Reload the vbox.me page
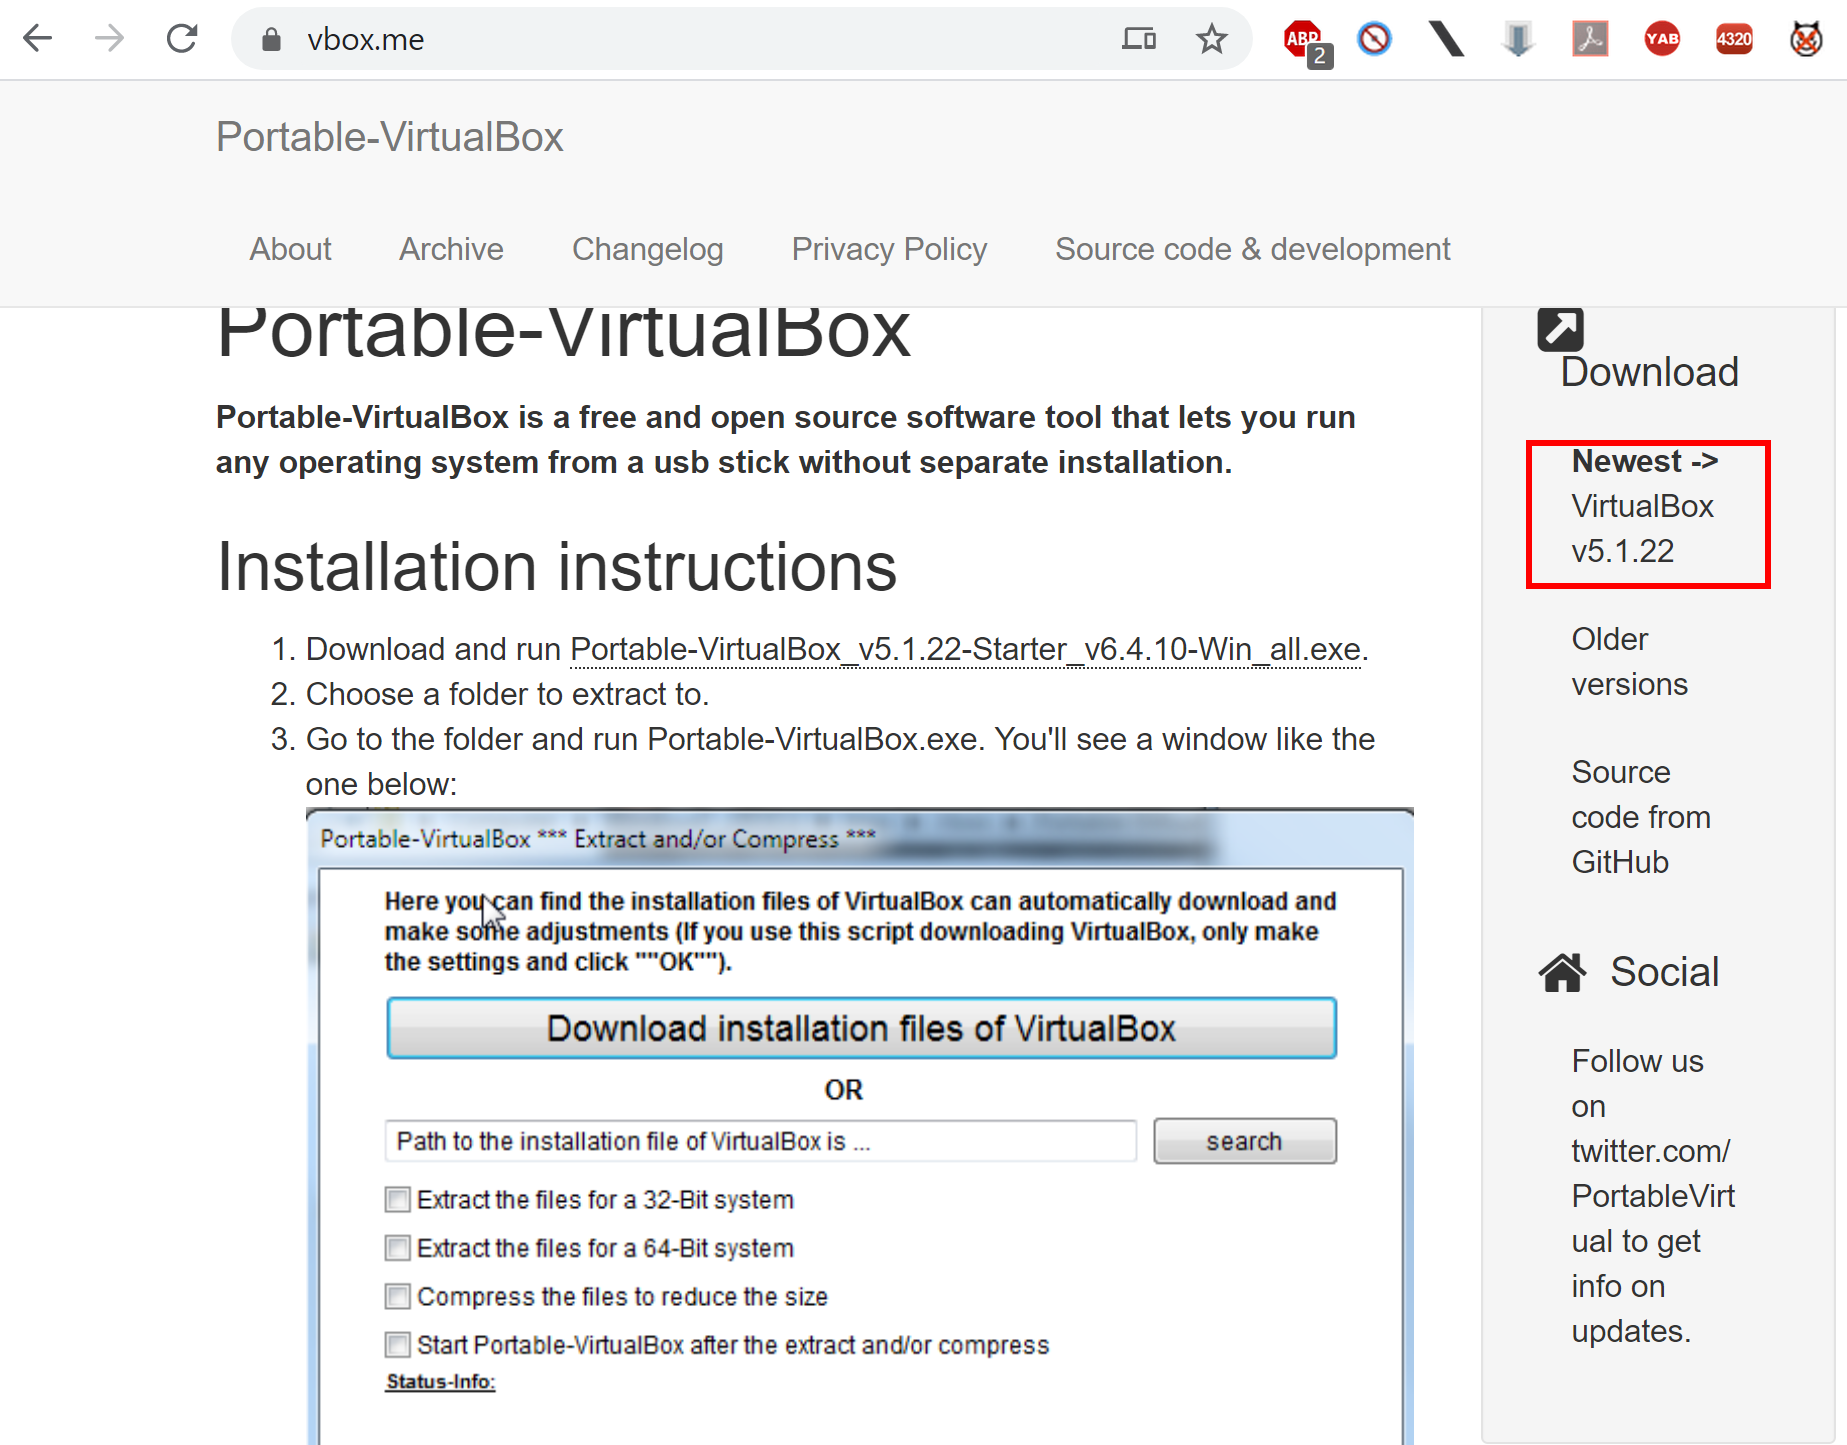Viewport: 1847px width, 1445px height. 182,39
